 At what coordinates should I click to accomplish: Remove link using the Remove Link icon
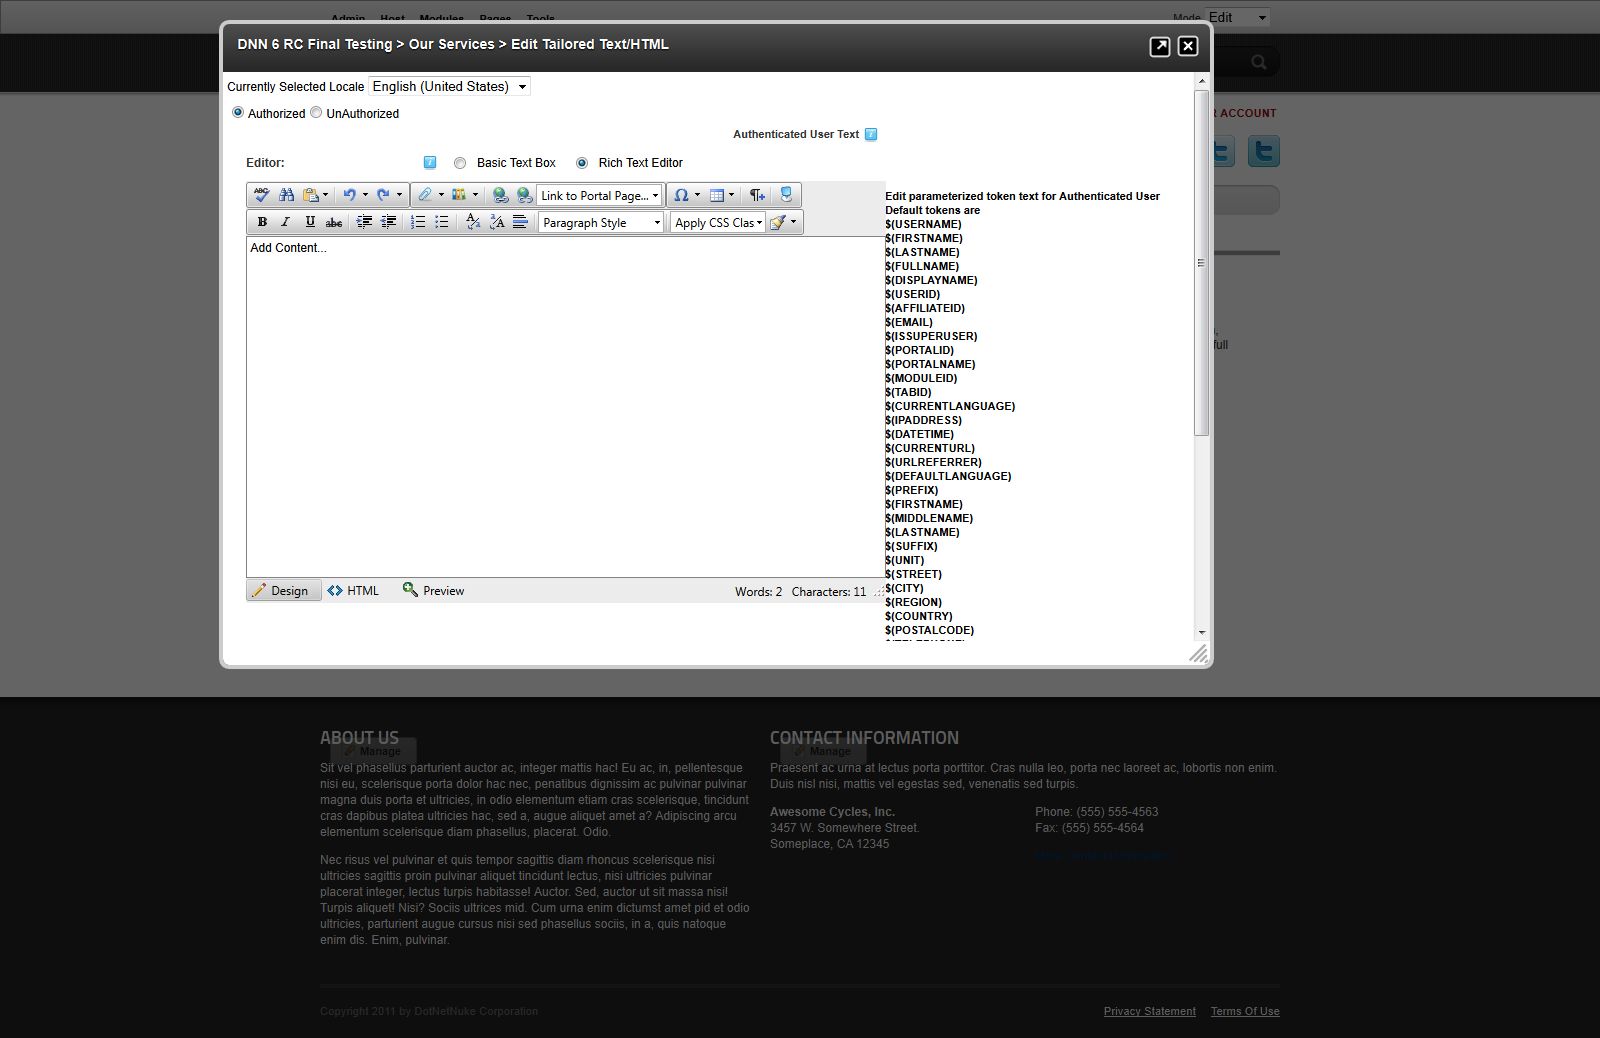point(524,195)
